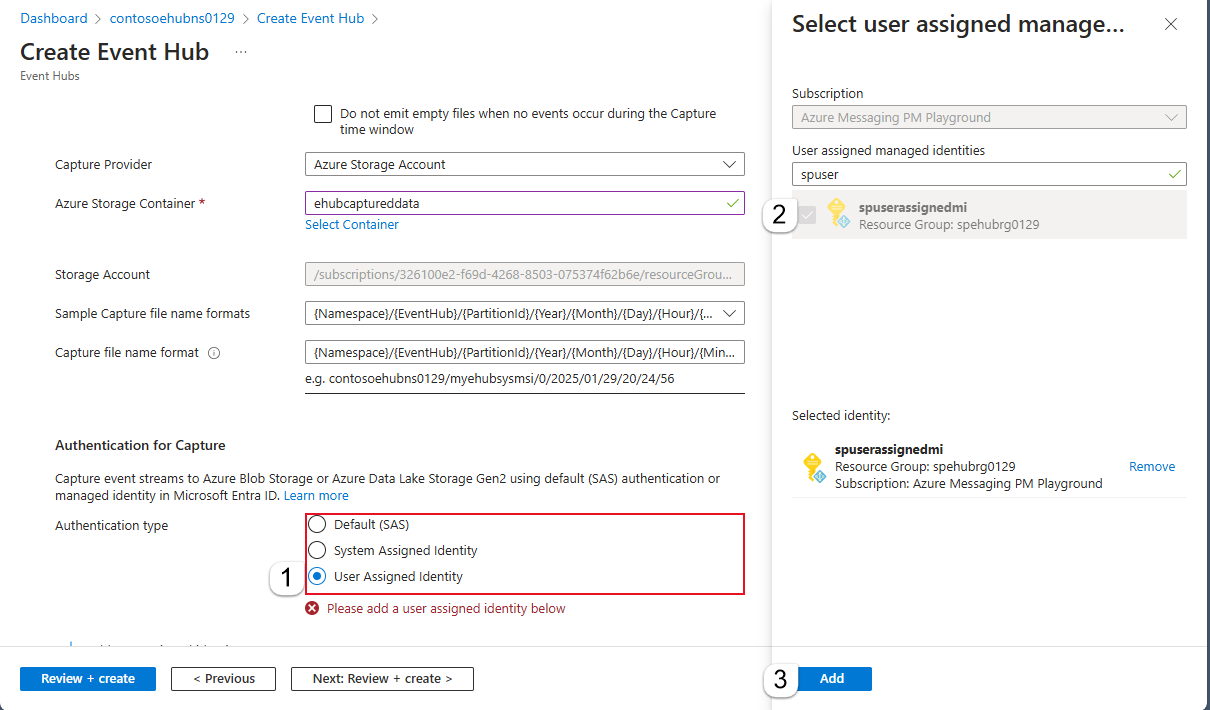The width and height of the screenshot is (1210, 710).
Task: Expand Sample Capture file name formats dropdown
Action: (x=525, y=314)
